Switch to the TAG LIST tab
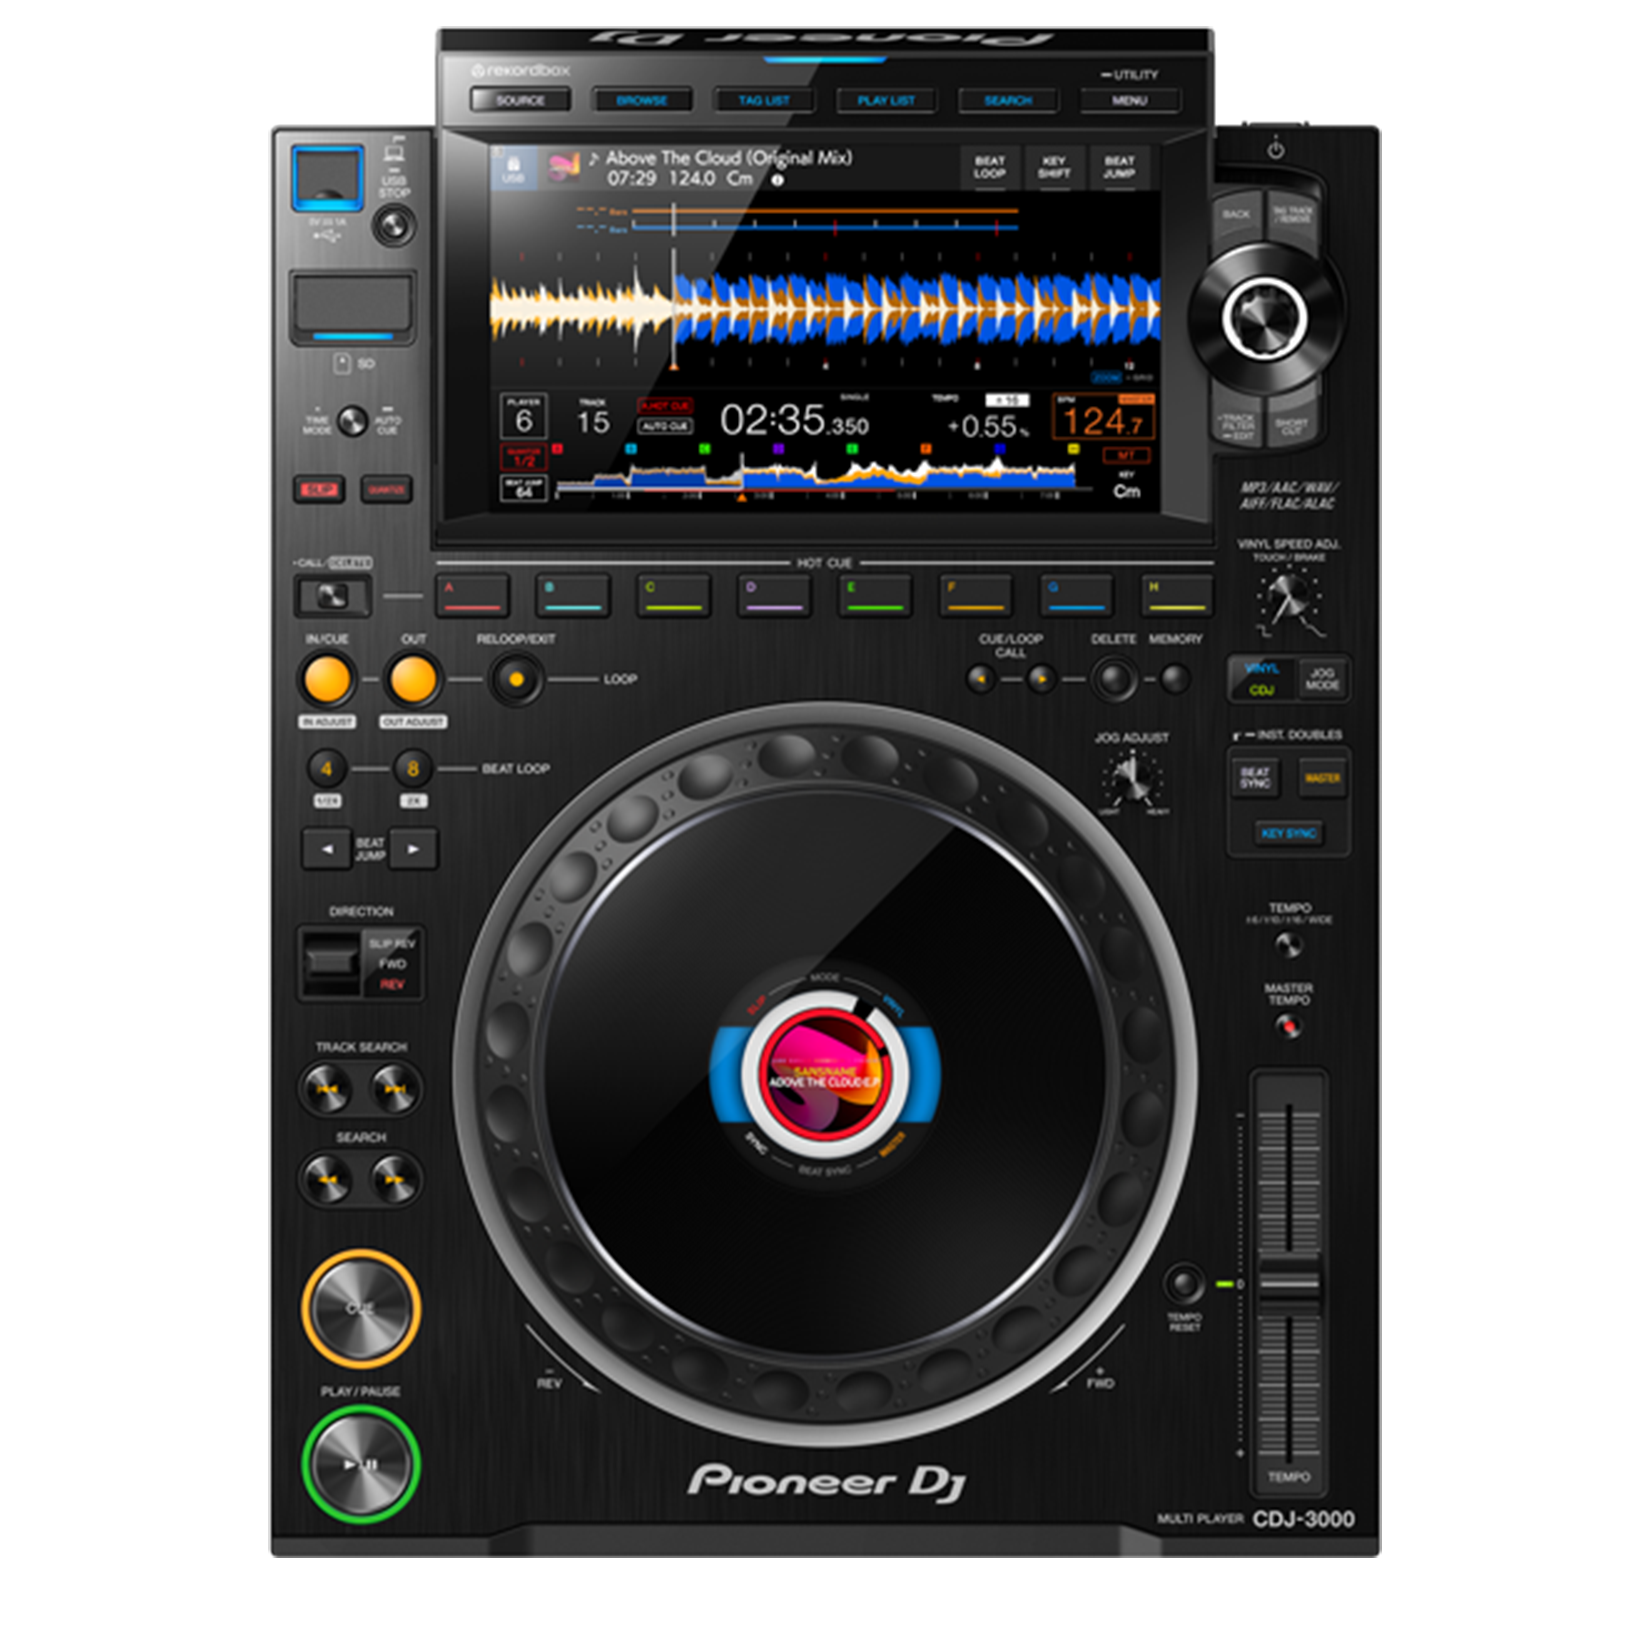Screen dimensions: 1650x1650 coord(764,101)
